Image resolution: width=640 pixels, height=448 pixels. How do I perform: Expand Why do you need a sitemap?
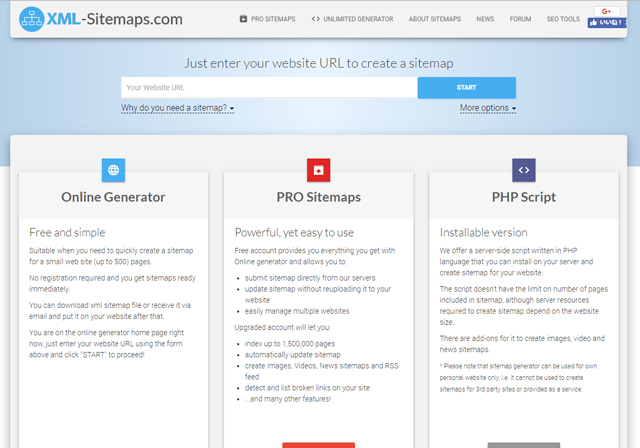pyautogui.click(x=177, y=108)
